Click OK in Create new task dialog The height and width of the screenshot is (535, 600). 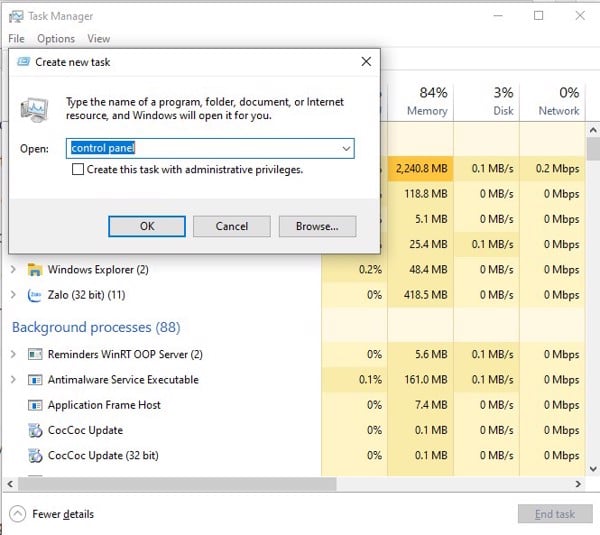point(147,226)
